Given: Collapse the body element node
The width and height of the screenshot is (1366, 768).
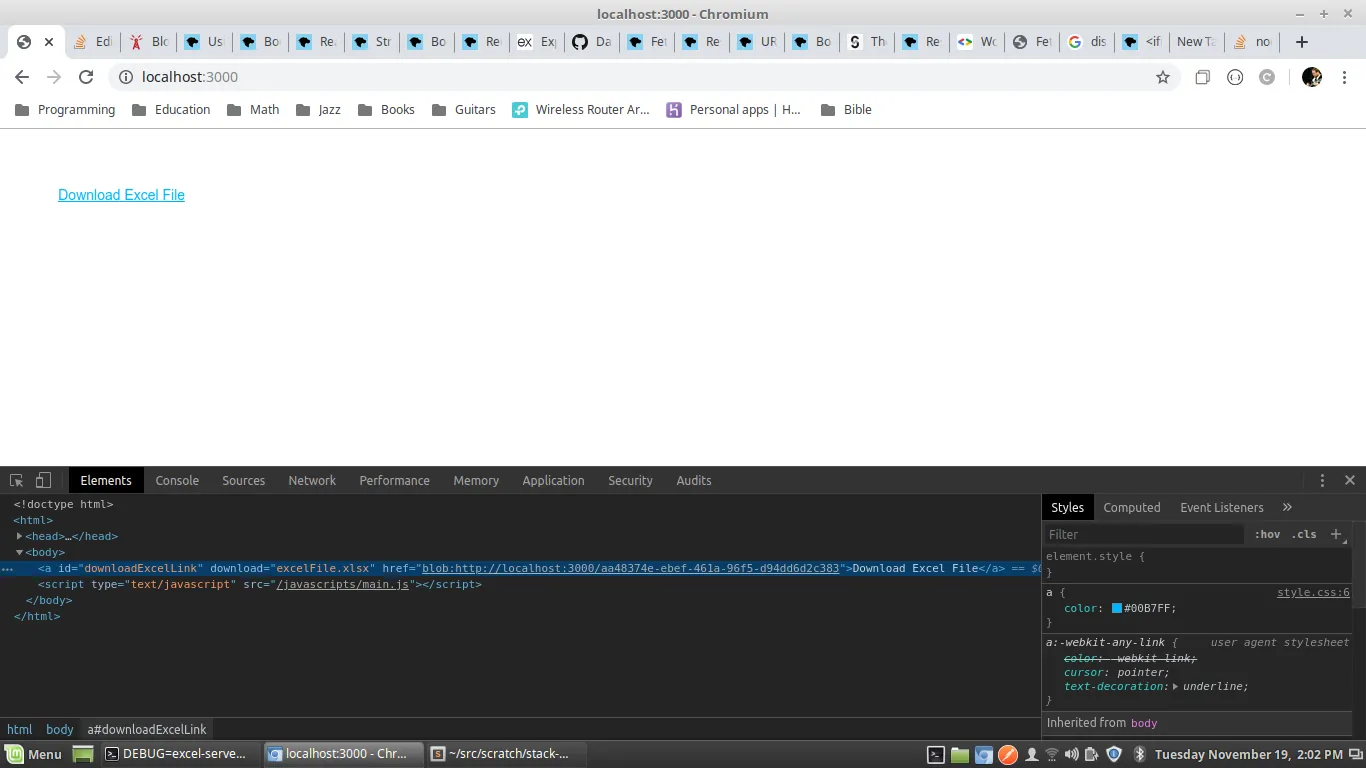Looking at the screenshot, I should (x=19, y=552).
